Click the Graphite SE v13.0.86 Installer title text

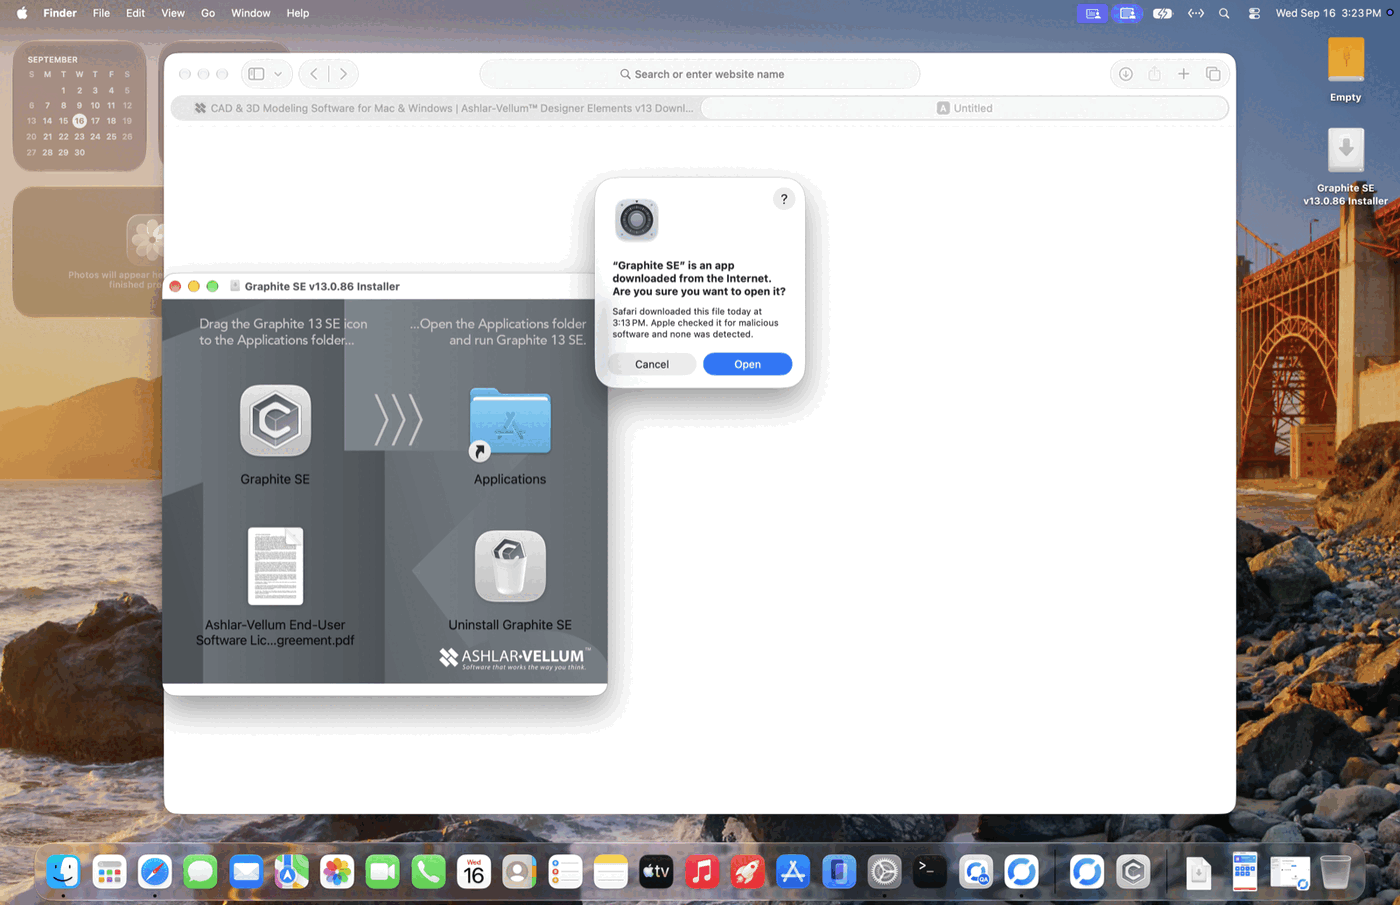322,286
